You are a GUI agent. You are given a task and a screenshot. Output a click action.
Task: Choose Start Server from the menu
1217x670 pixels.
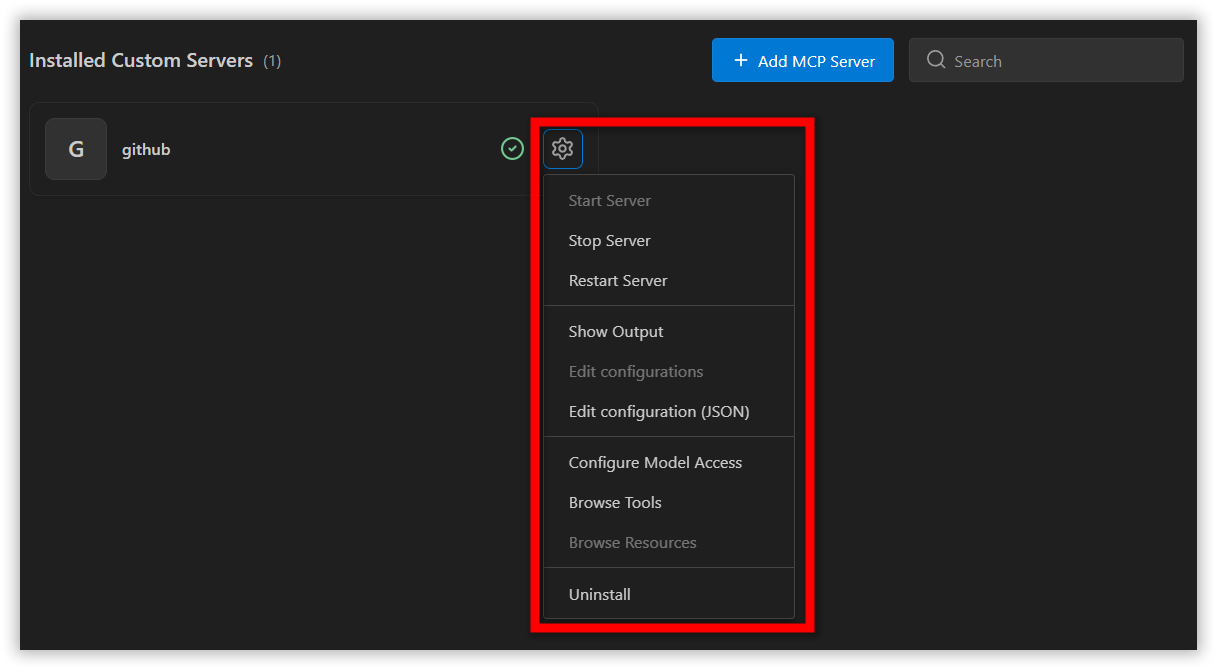tap(609, 200)
